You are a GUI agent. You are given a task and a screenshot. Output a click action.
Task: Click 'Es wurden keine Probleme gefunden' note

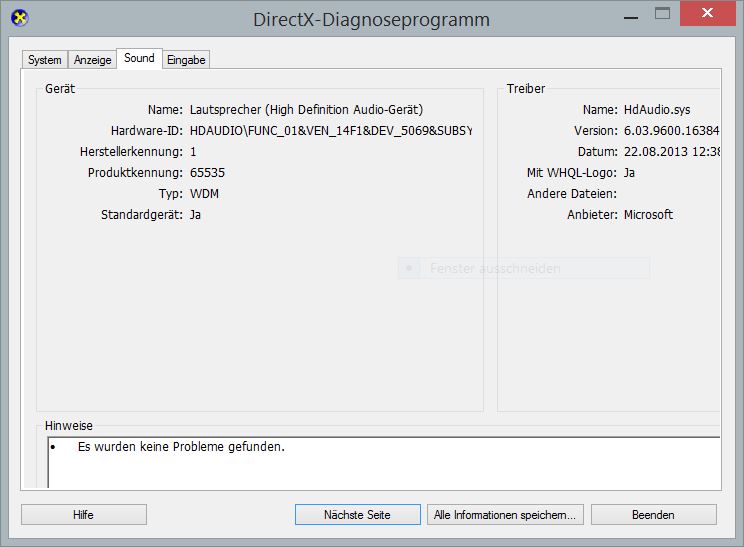pos(181,447)
